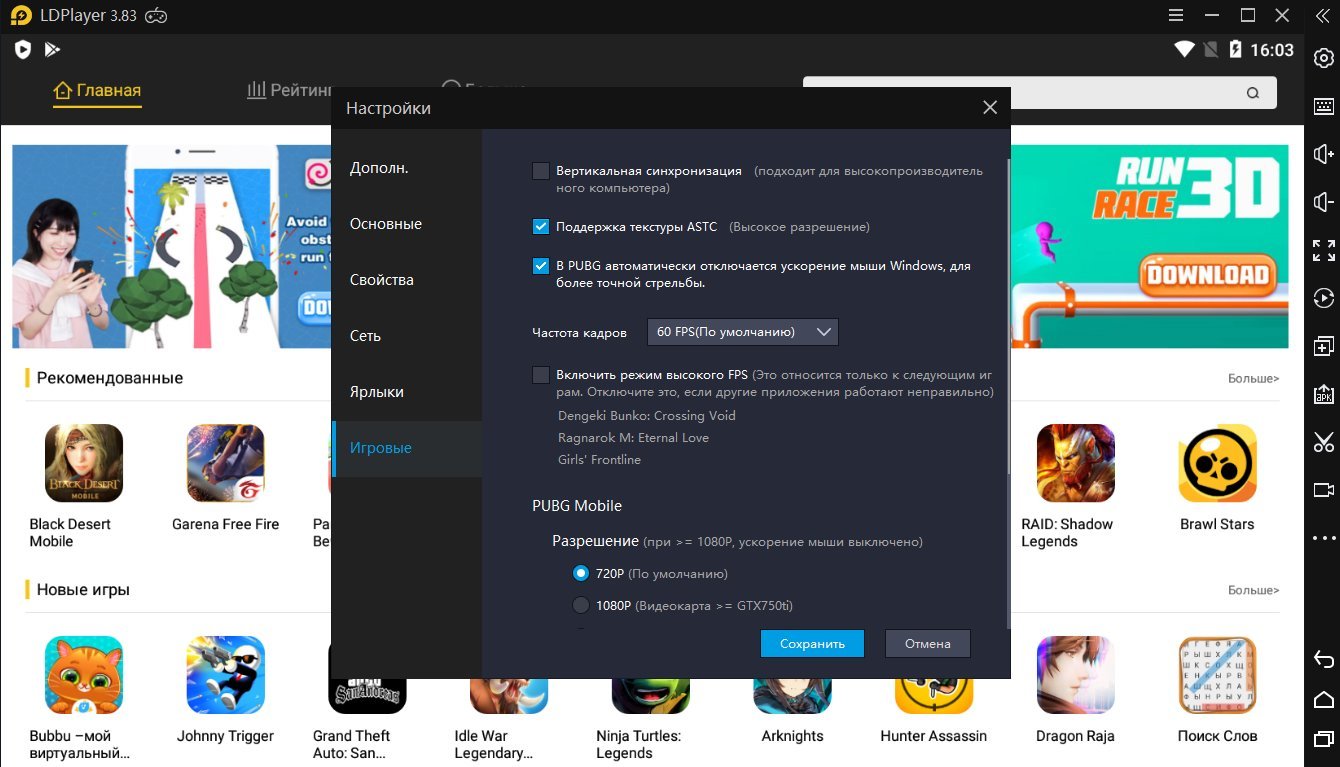This screenshot has width=1340, height=767.
Task: Start the video recorder from the sidebar
Action: point(1323,490)
